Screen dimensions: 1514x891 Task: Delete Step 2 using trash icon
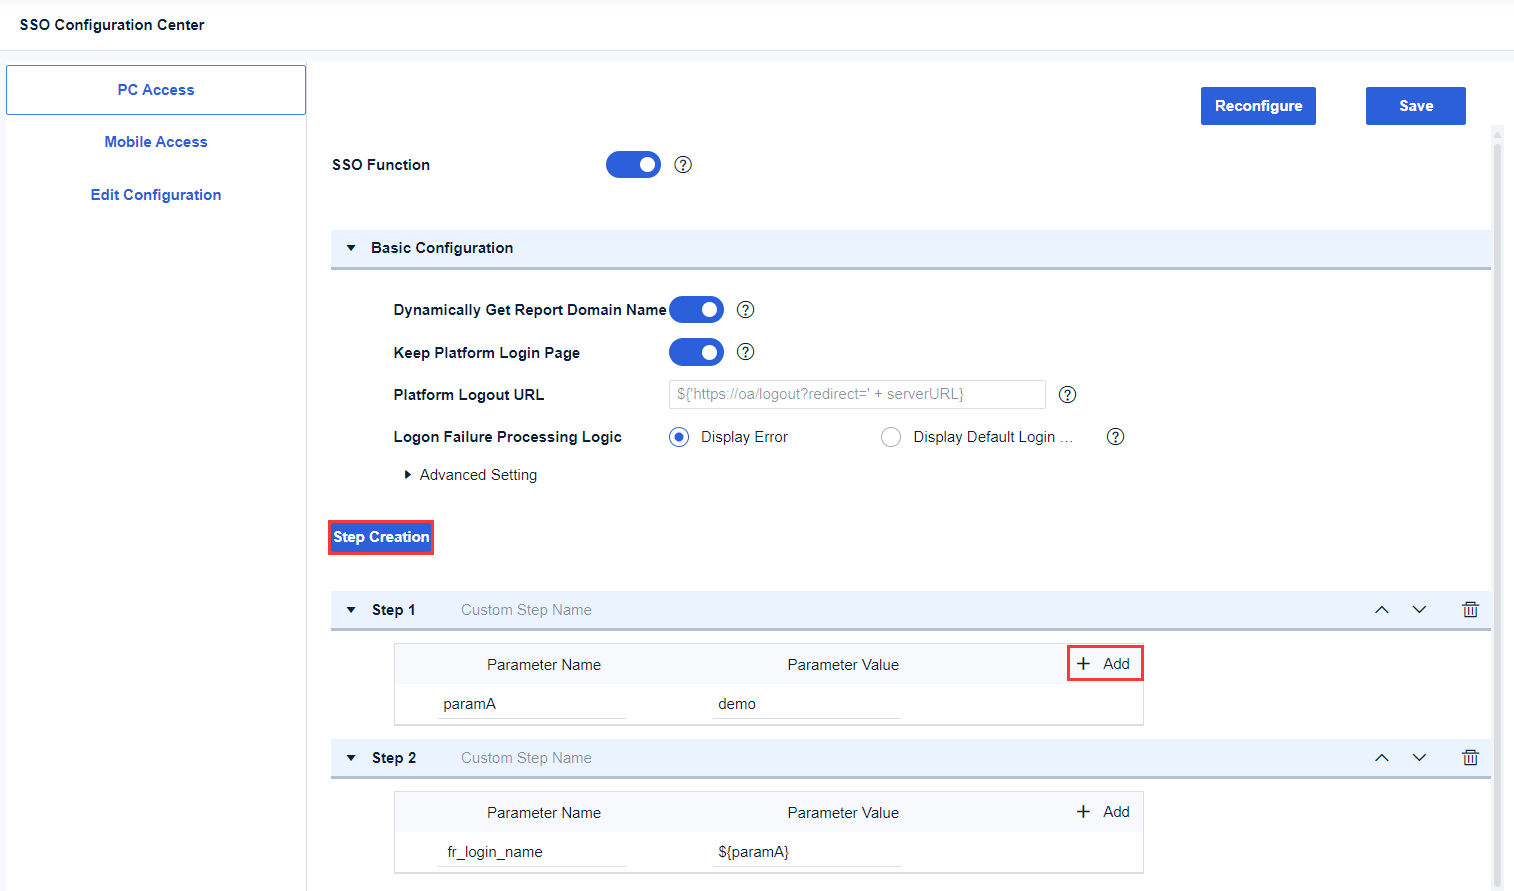click(1470, 758)
